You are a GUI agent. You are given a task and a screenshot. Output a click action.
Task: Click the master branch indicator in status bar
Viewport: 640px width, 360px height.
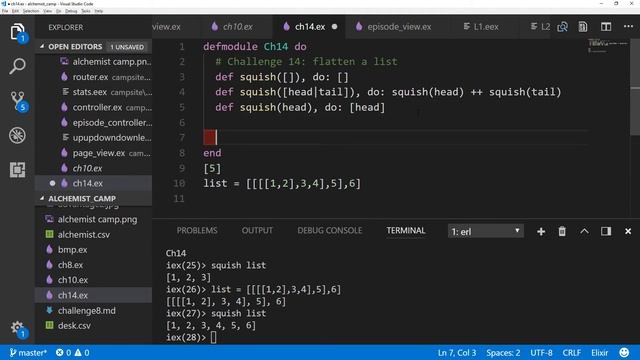[28, 353]
